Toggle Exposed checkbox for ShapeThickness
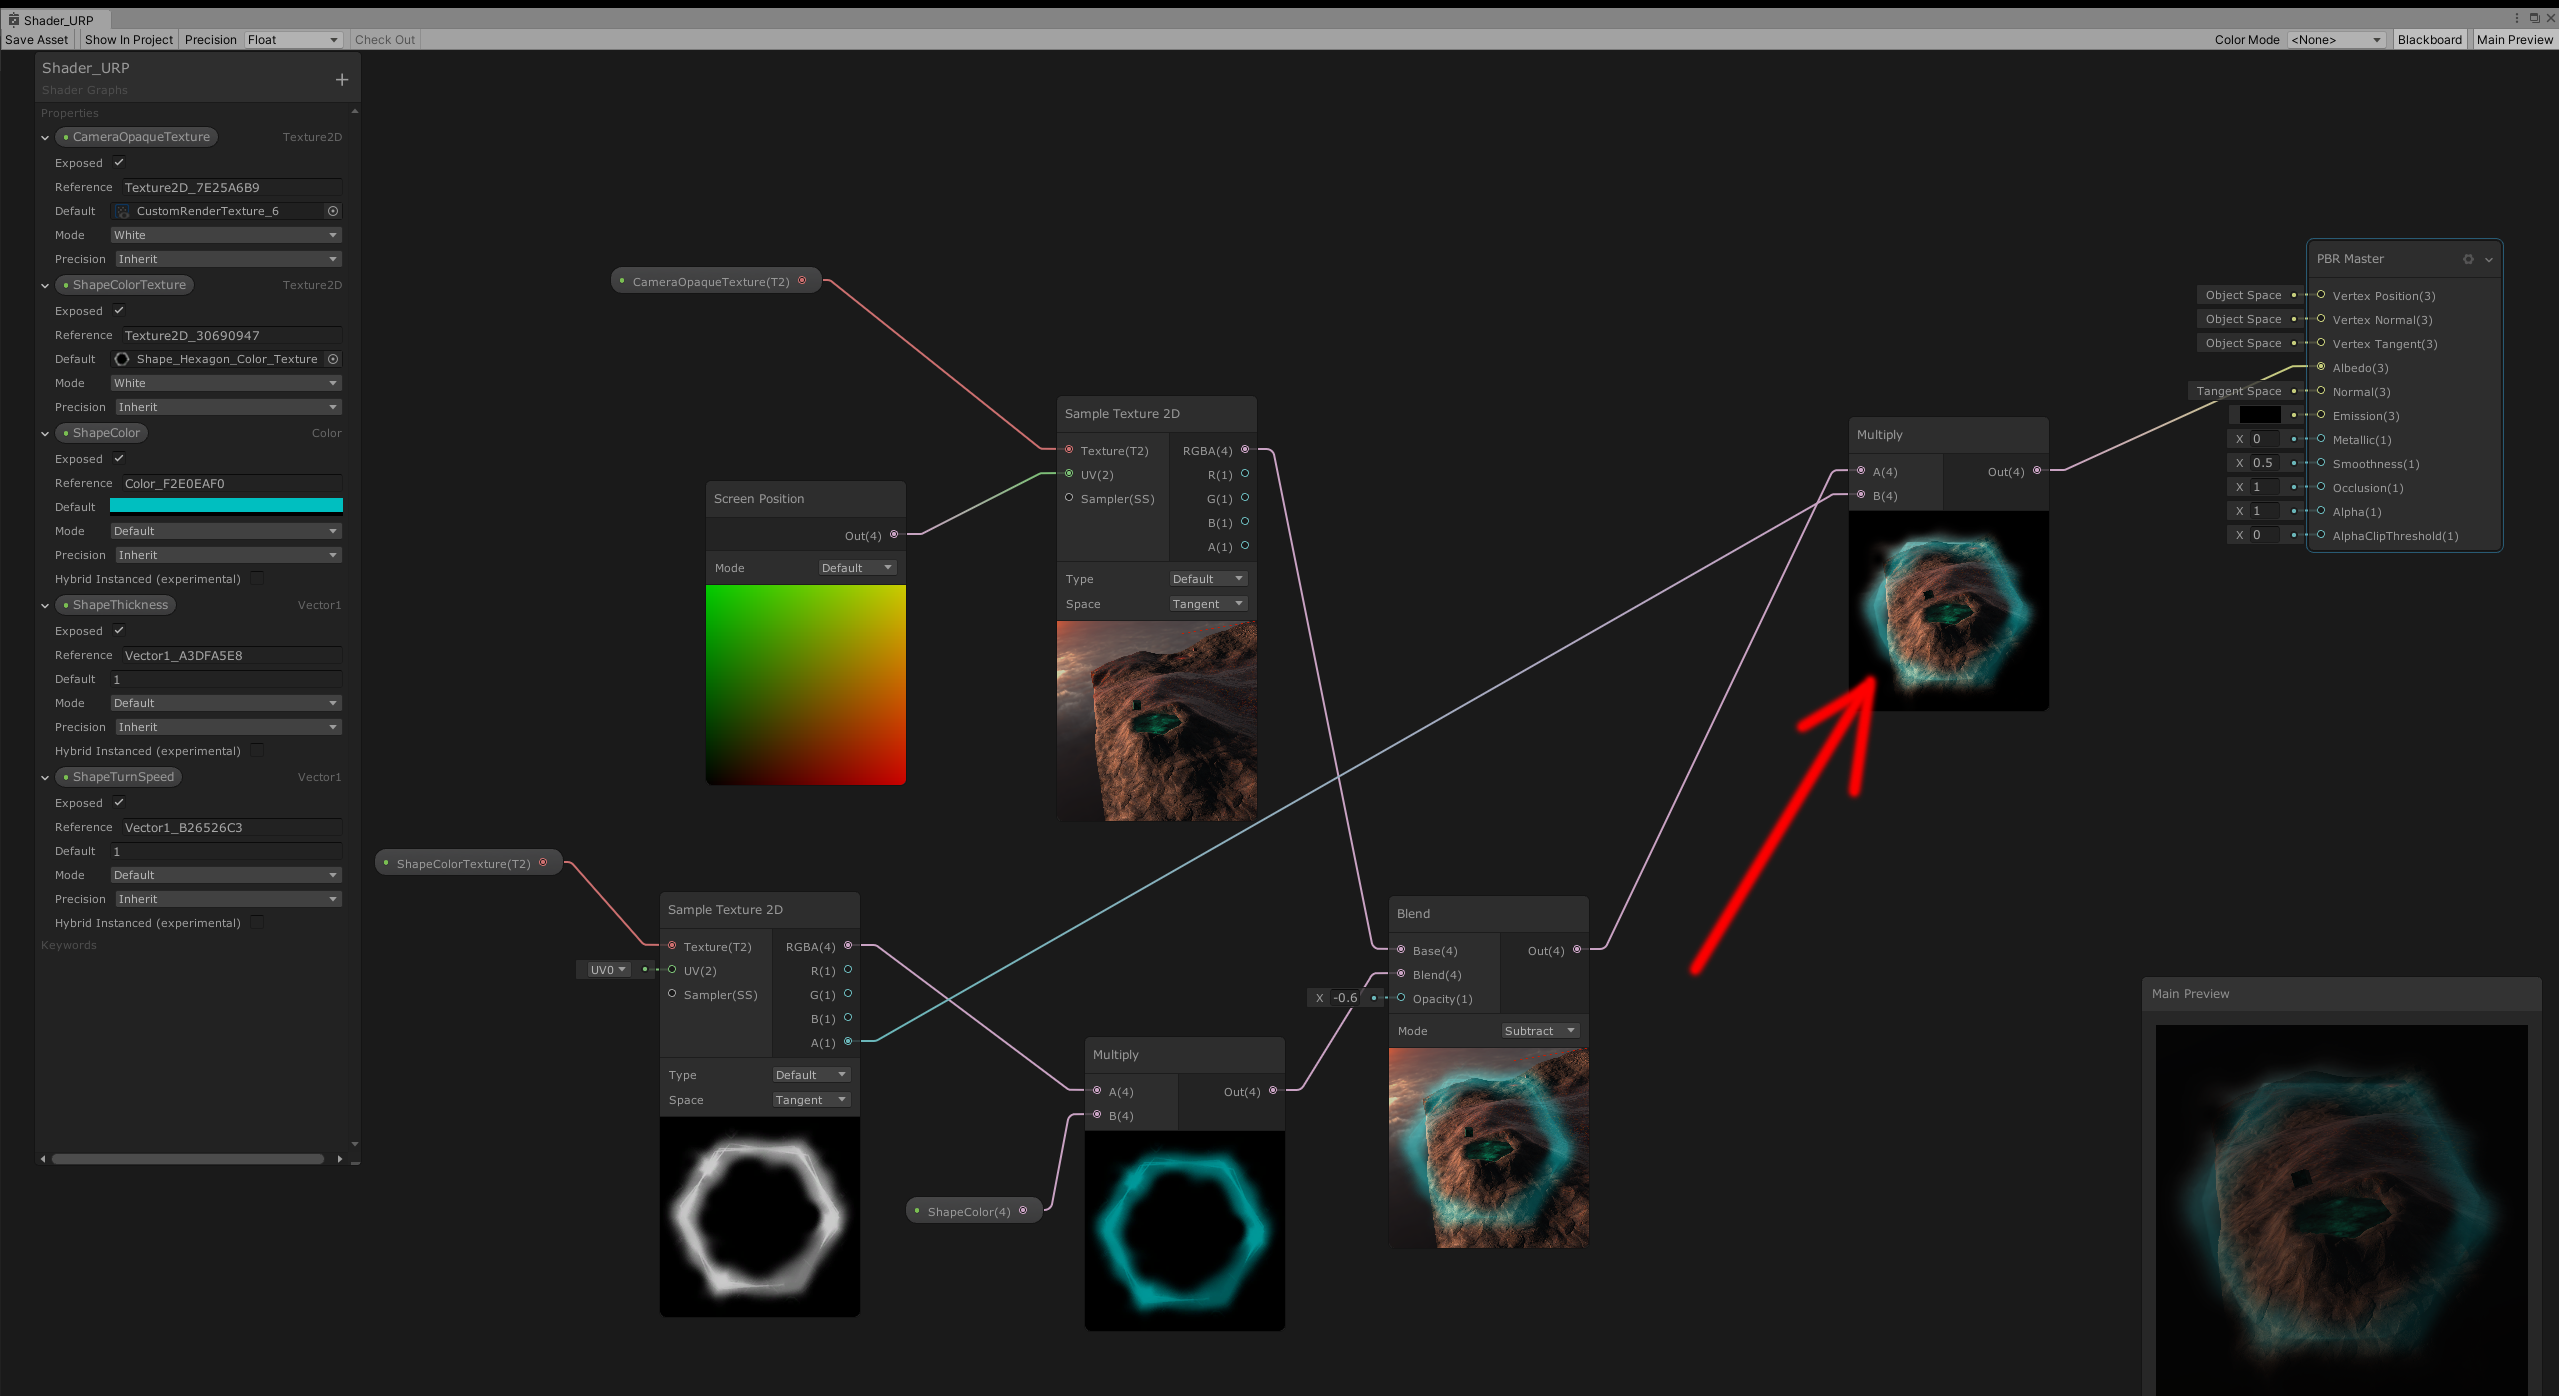2559x1396 pixels. tap(119, 630)
